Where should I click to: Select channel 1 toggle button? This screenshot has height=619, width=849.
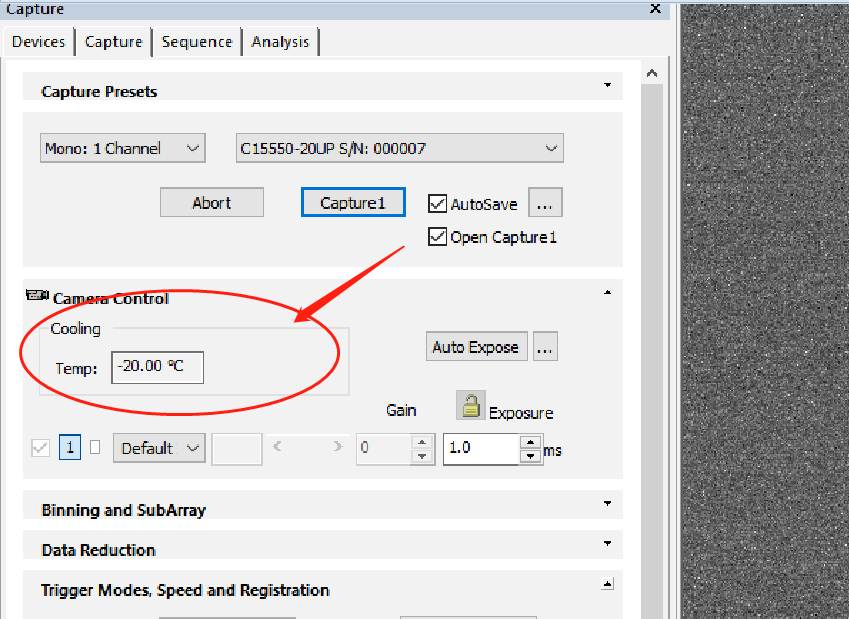[x=70, y=448]
